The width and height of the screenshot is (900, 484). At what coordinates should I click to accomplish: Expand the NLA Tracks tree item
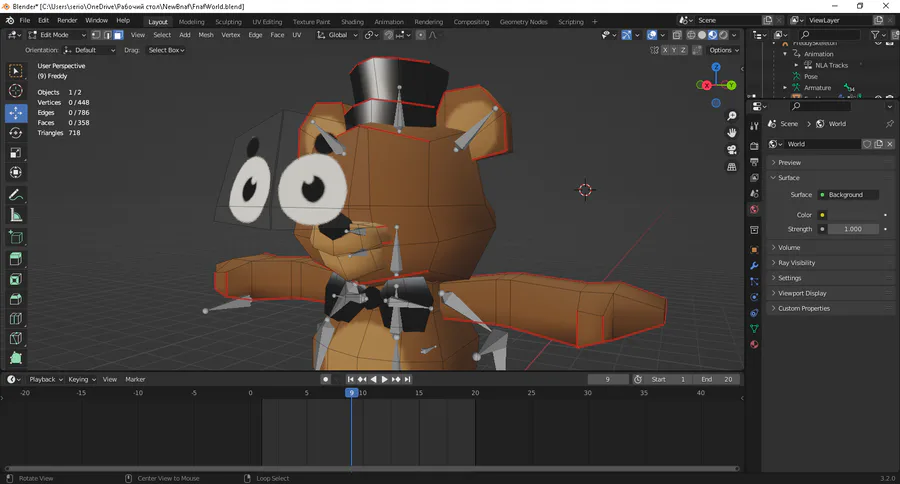click(x=796, y=65)
